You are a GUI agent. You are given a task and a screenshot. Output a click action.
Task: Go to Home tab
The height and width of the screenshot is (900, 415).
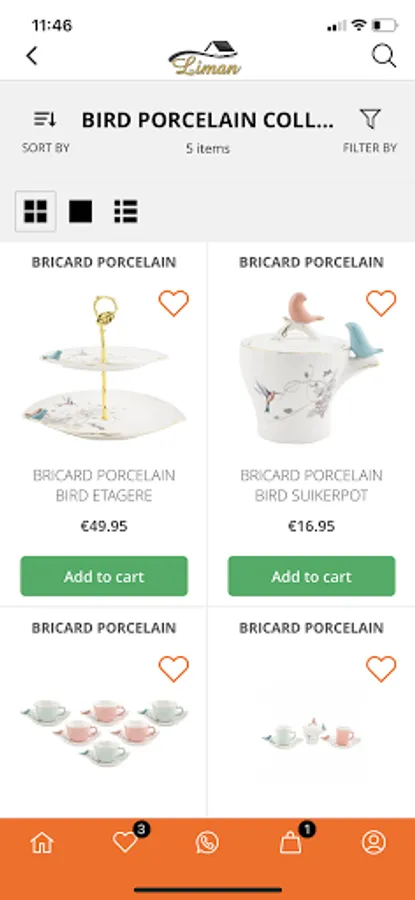click(42, 843)
